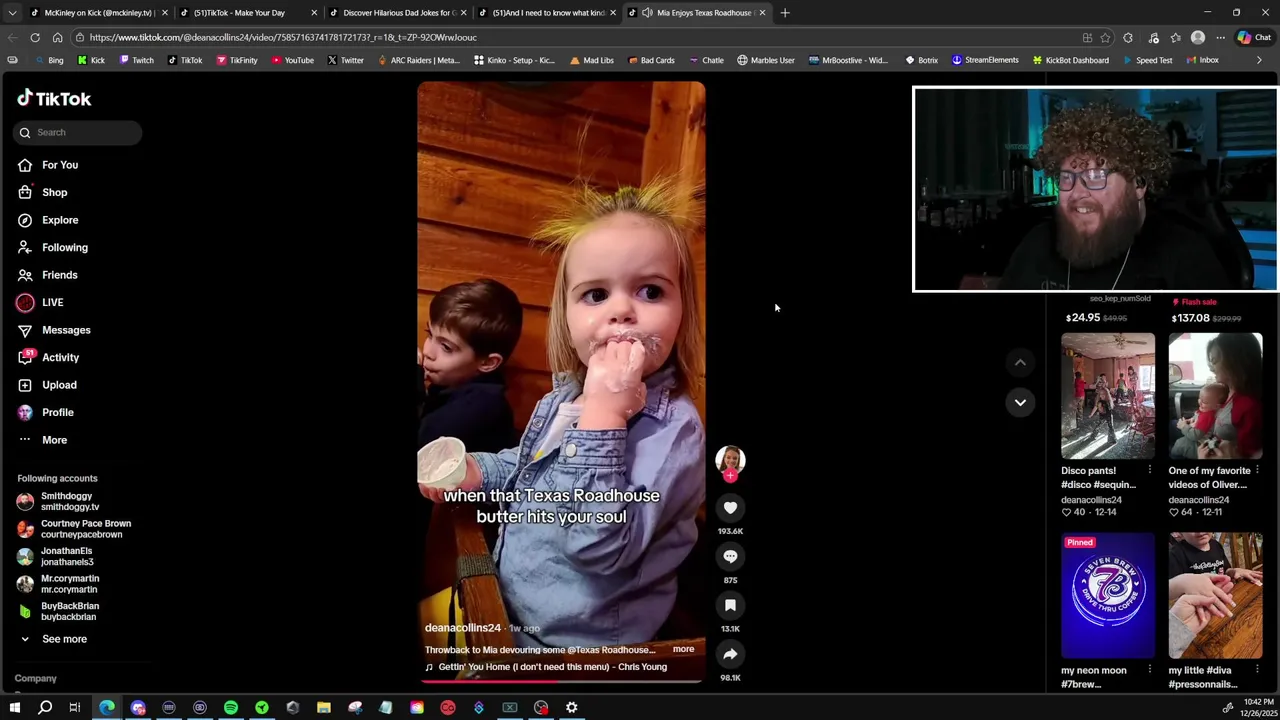Open options for Disco pants video
1280x720 pixels.
coord(1149,470)
